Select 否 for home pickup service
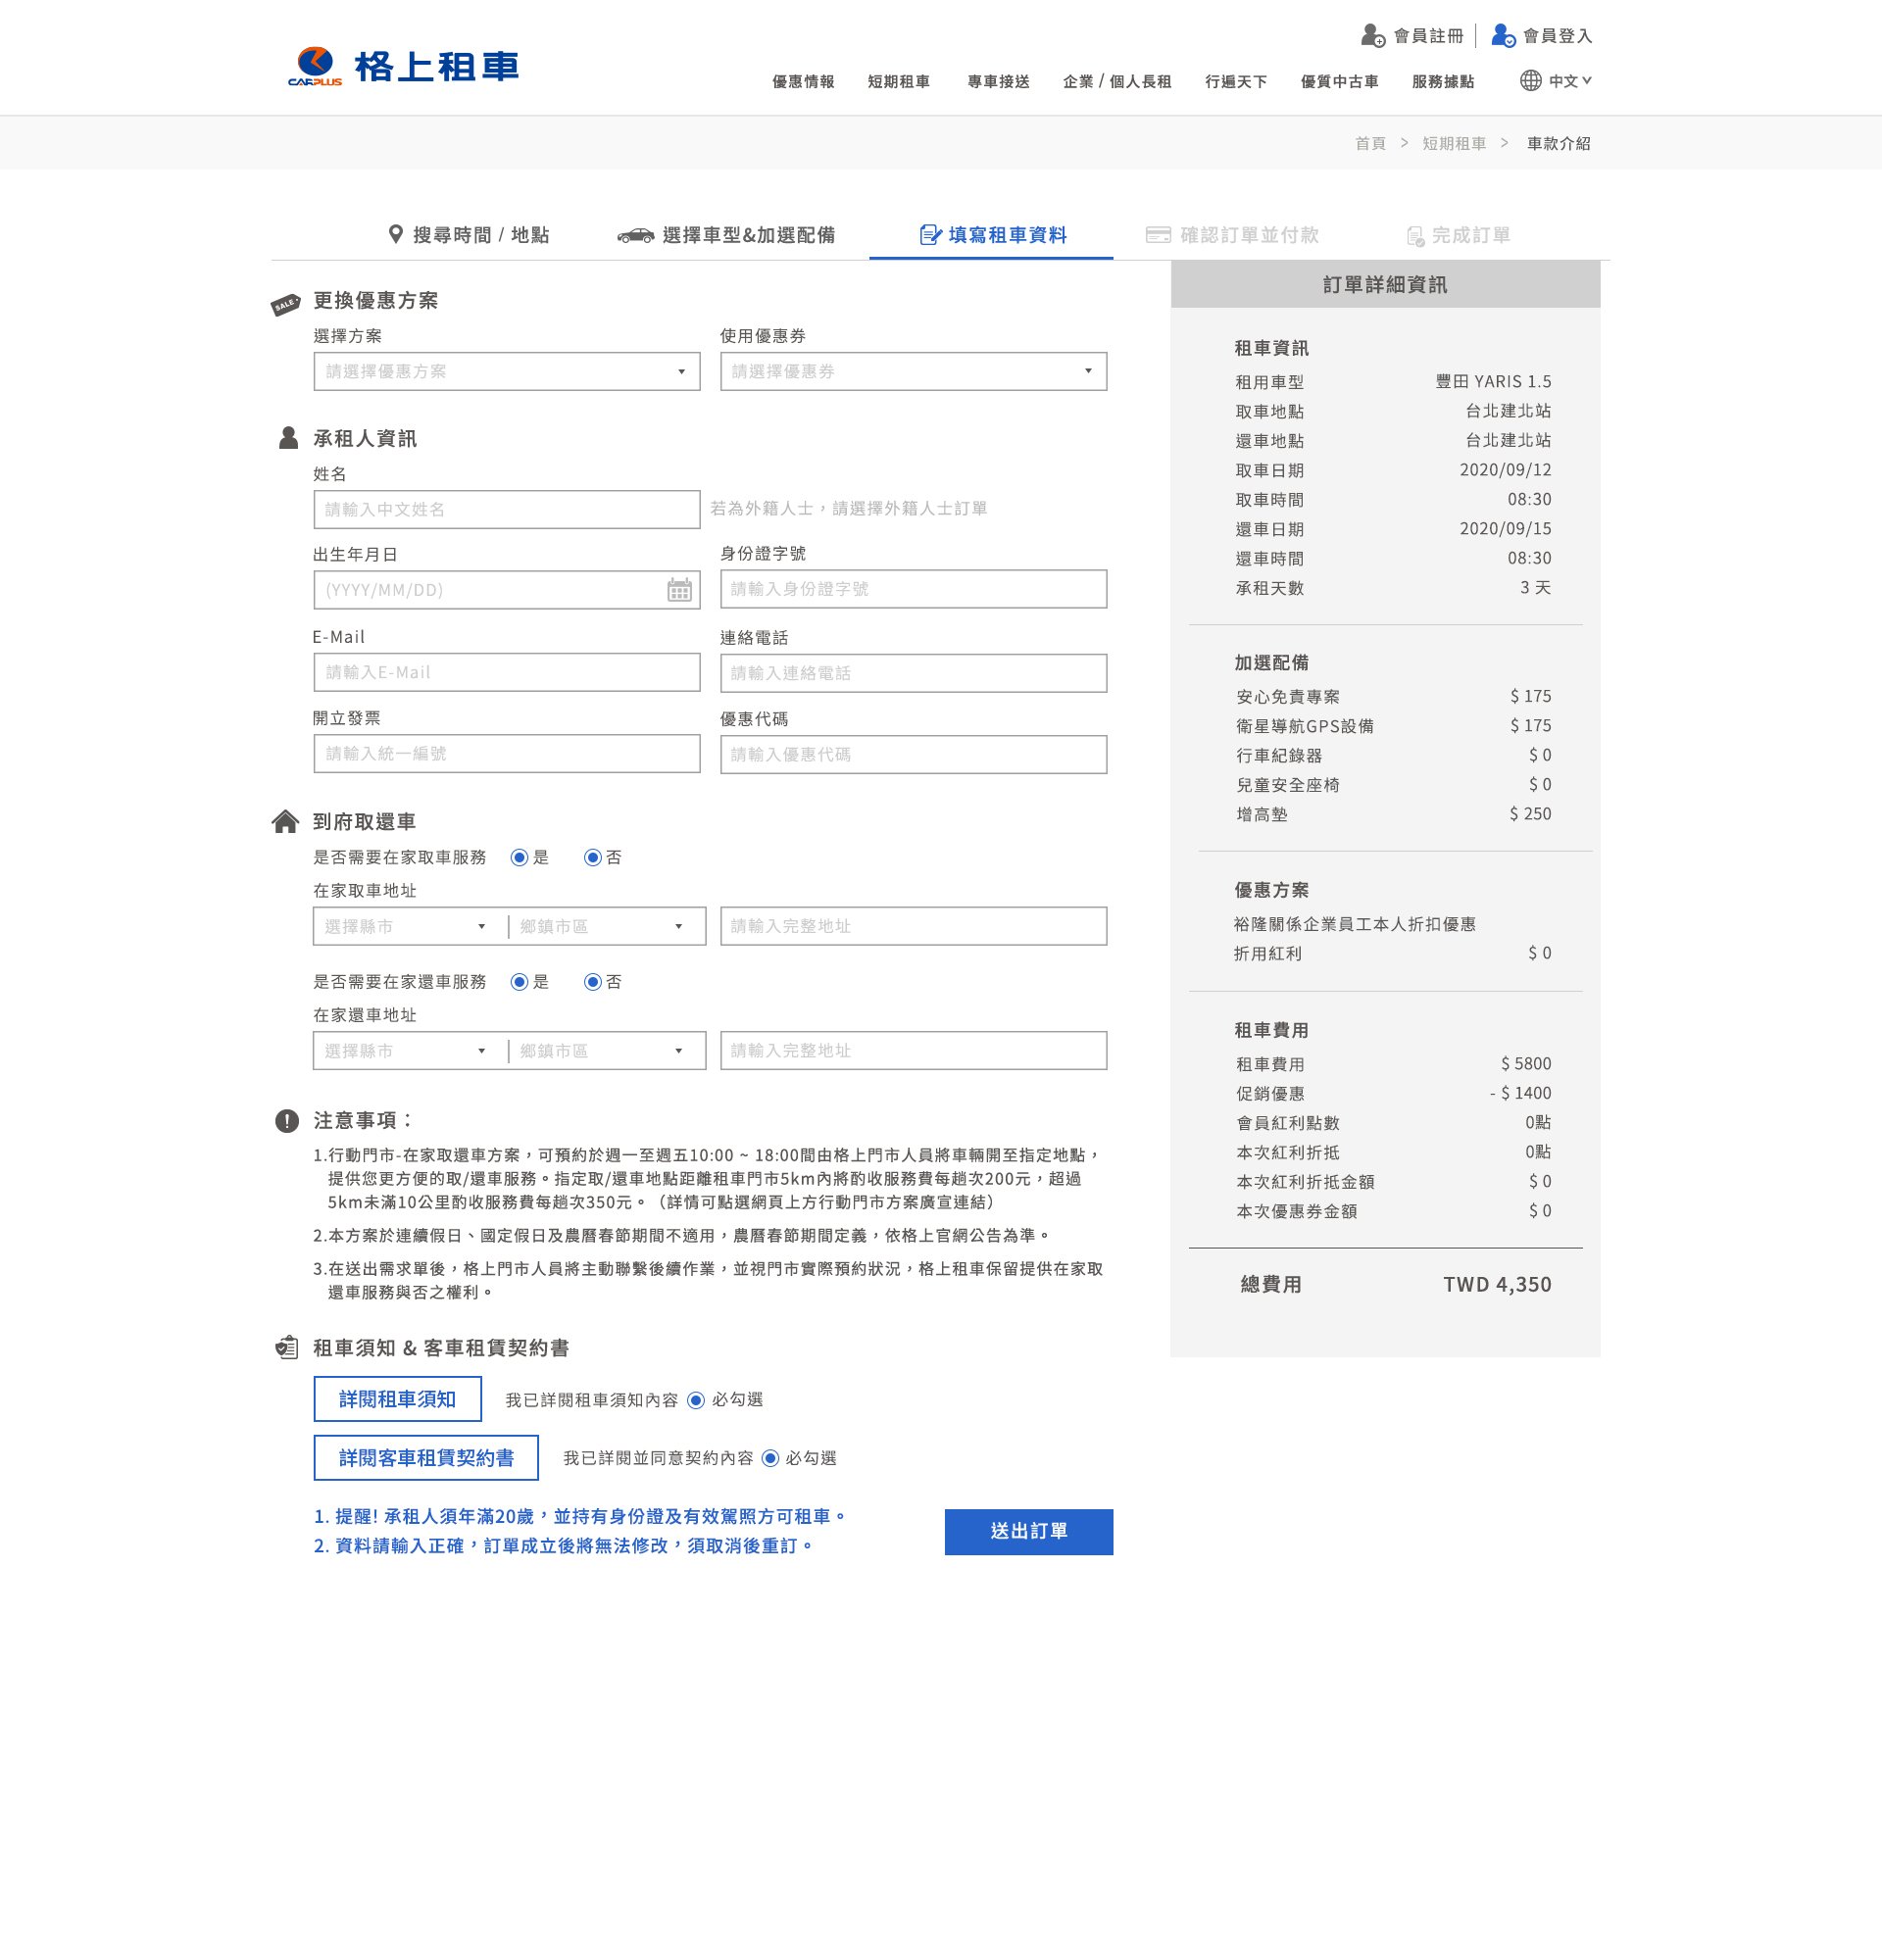This screenshot has width=1882, height=1960. click(x=593, y=858)
